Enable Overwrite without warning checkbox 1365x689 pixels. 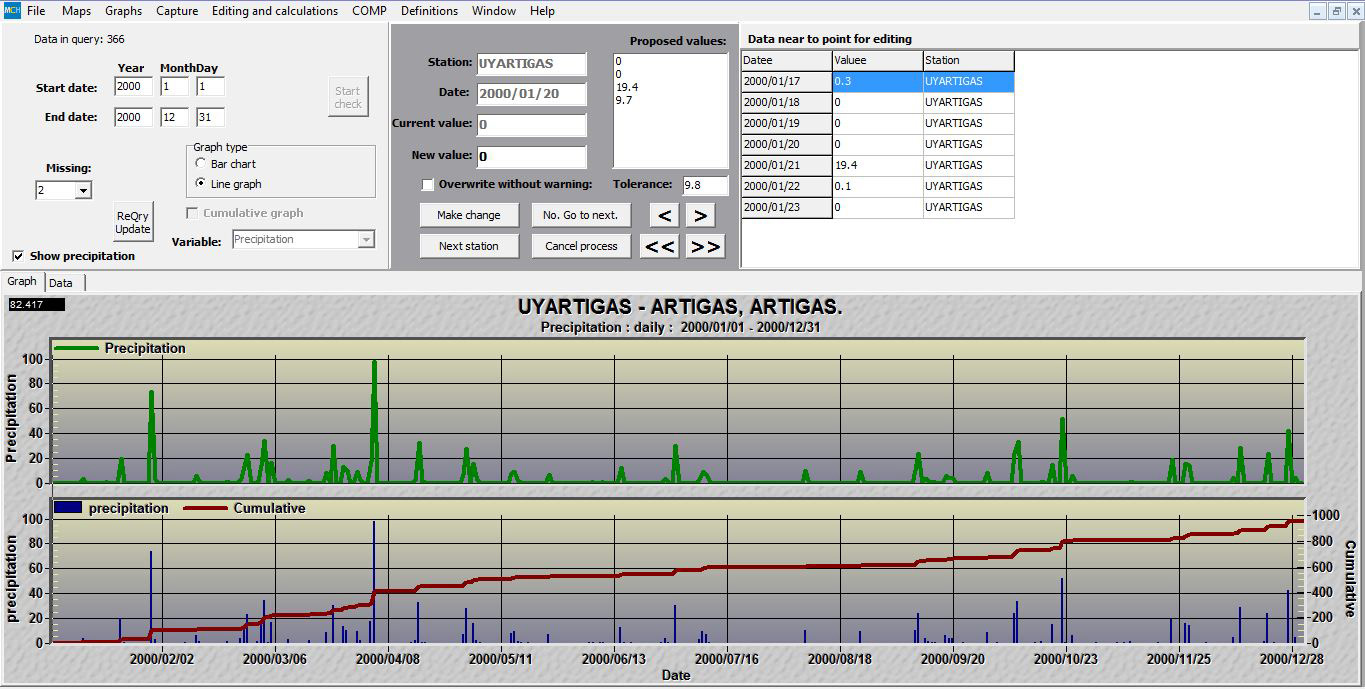tap(428, 185)
